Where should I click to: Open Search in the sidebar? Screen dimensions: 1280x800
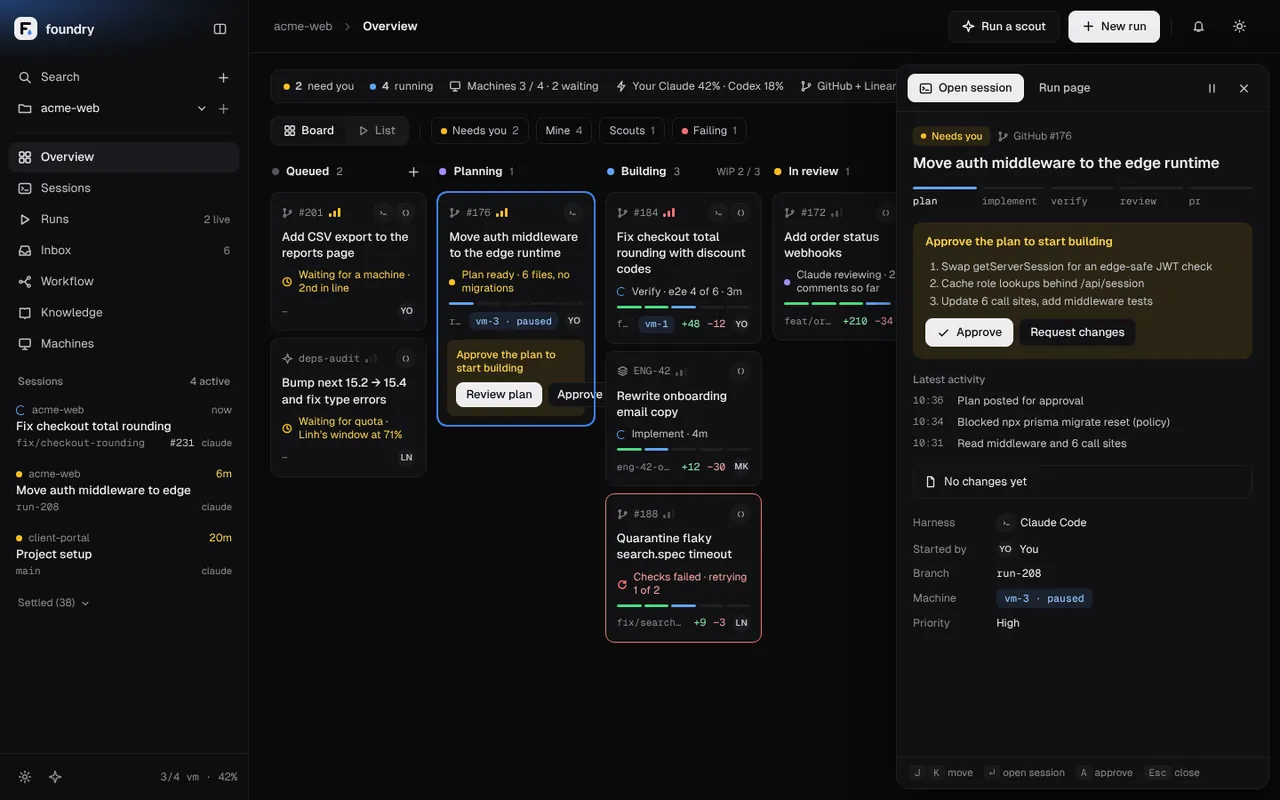(x=110, y=77)
